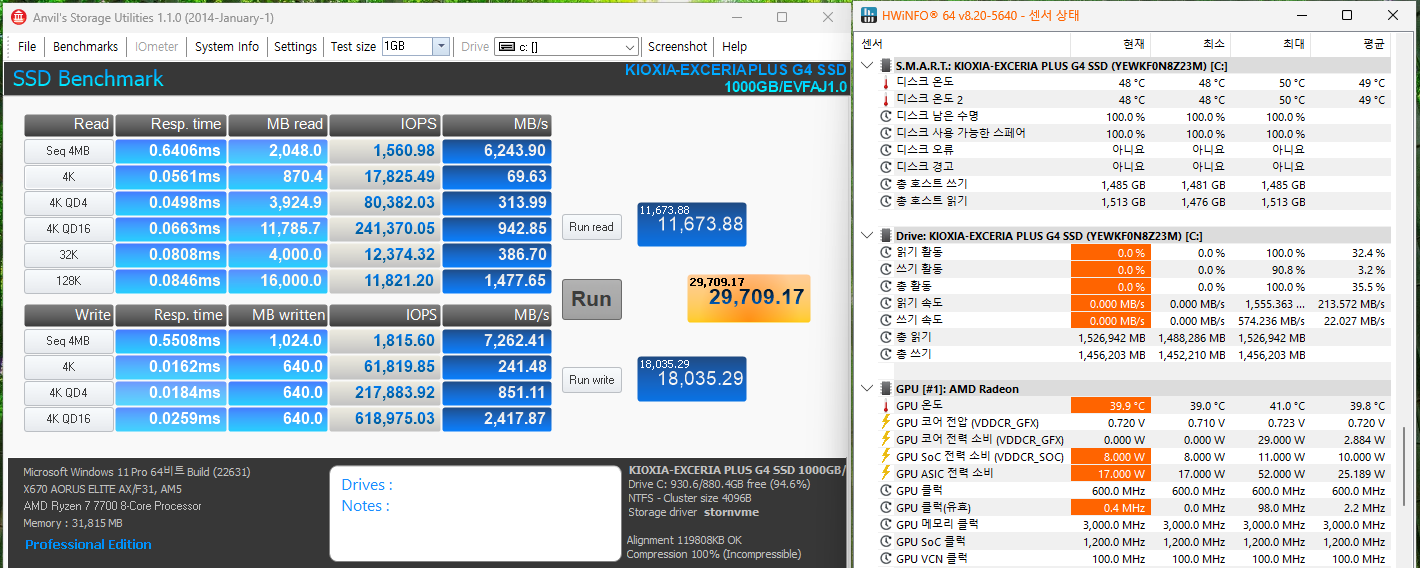Screen dimensions: 1420x568
Task: Click the Write Seq 4MB test button
Action: (x=68, y=341)
